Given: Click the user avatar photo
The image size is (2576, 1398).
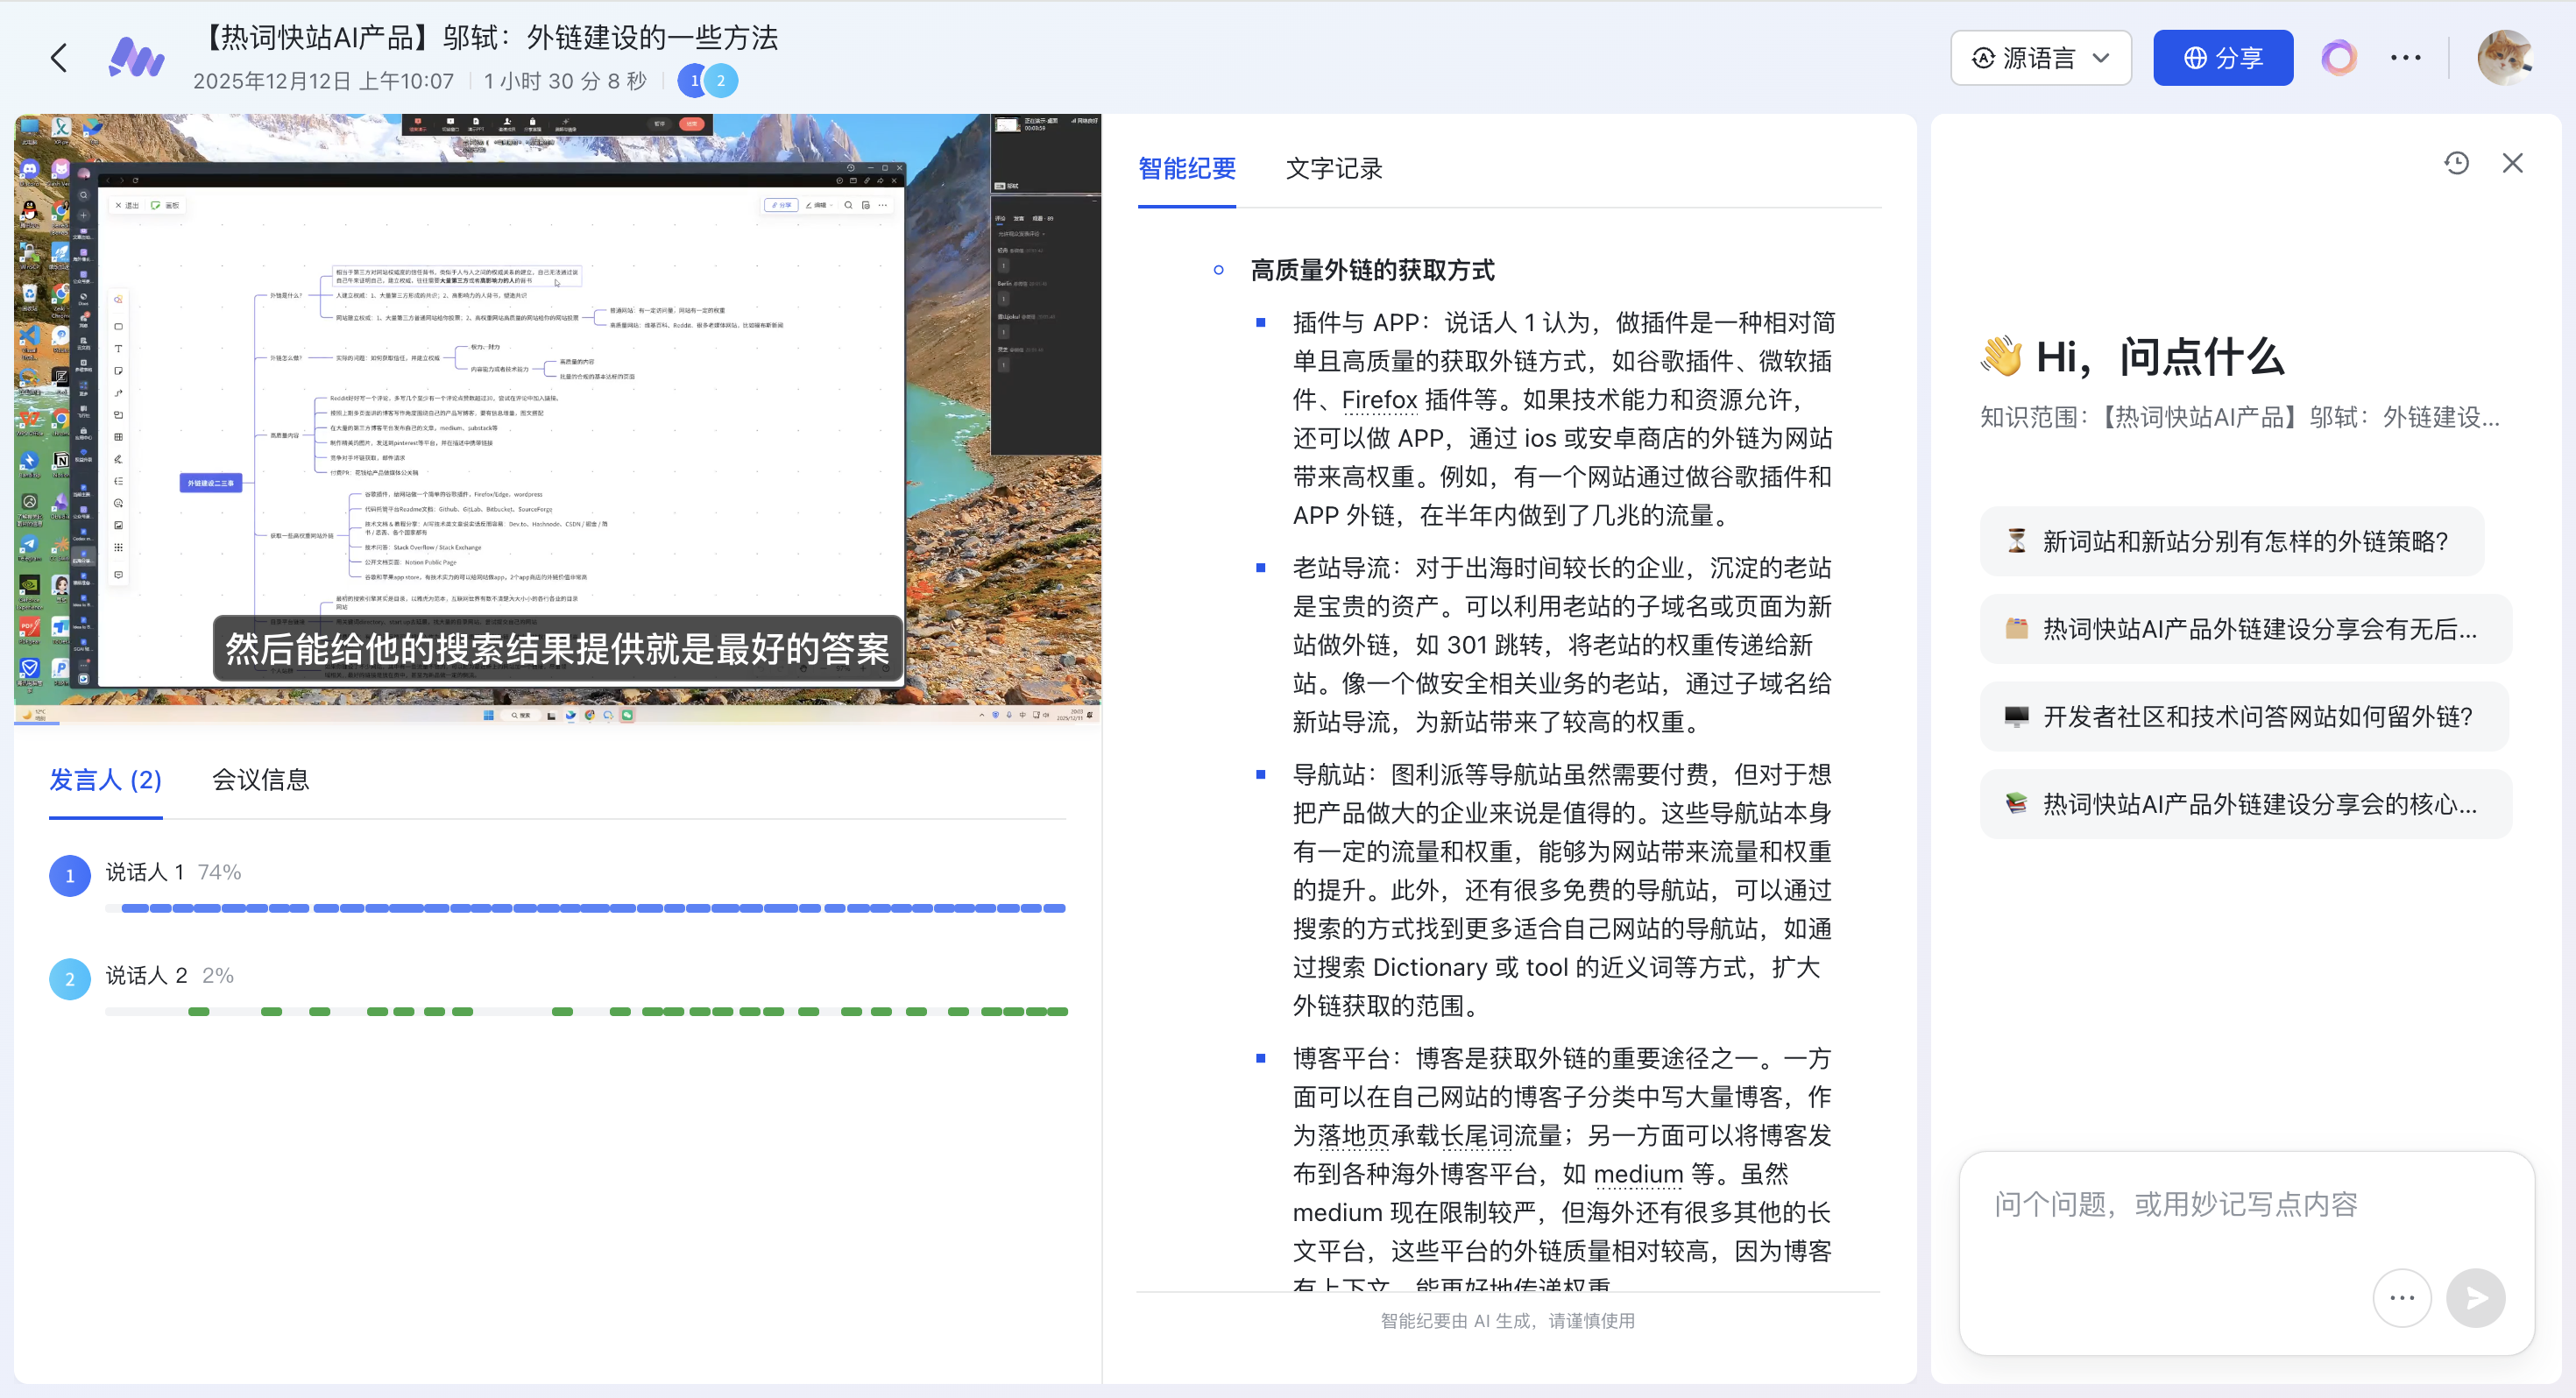Looking at the screenshot, I should [2504, 58].
